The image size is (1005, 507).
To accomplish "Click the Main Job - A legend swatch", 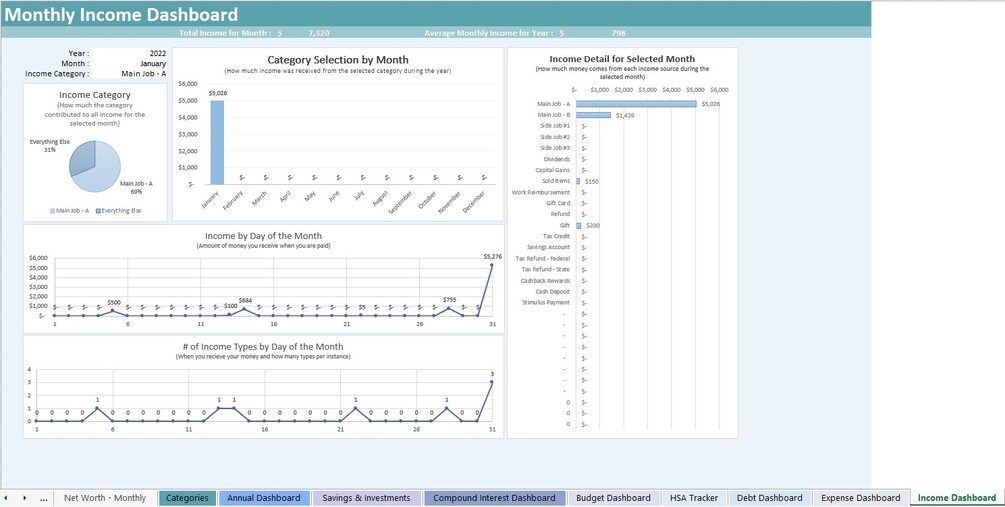I will coord(53,211).
